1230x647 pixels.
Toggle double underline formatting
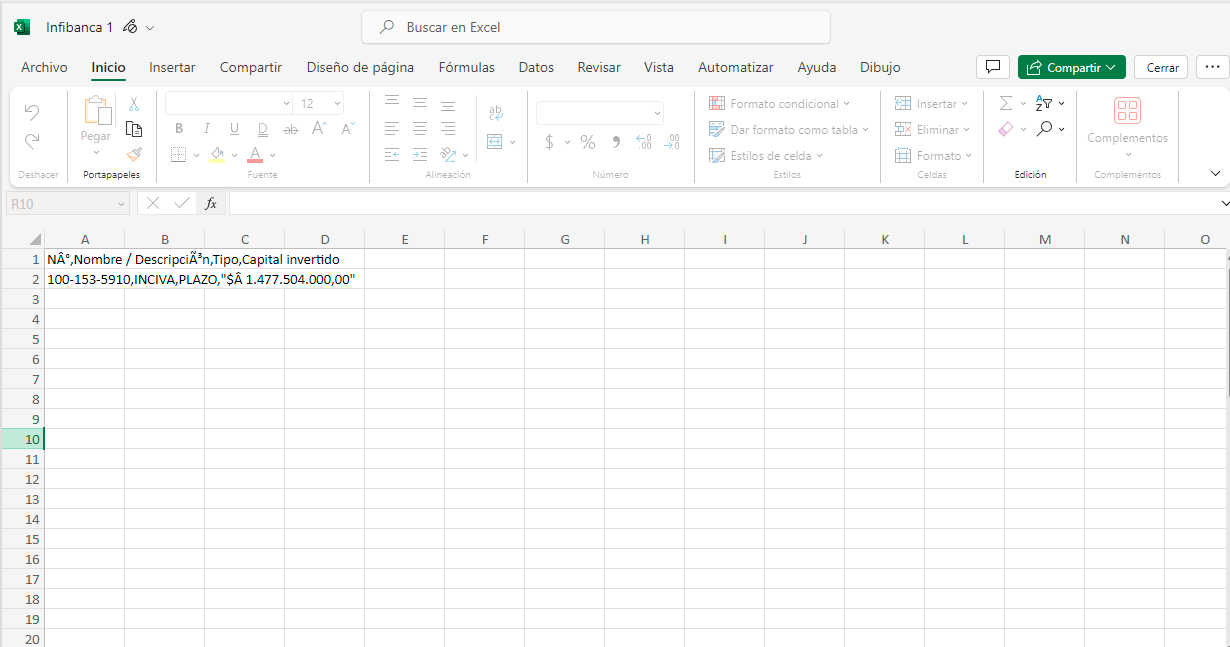tap(263, 129)
